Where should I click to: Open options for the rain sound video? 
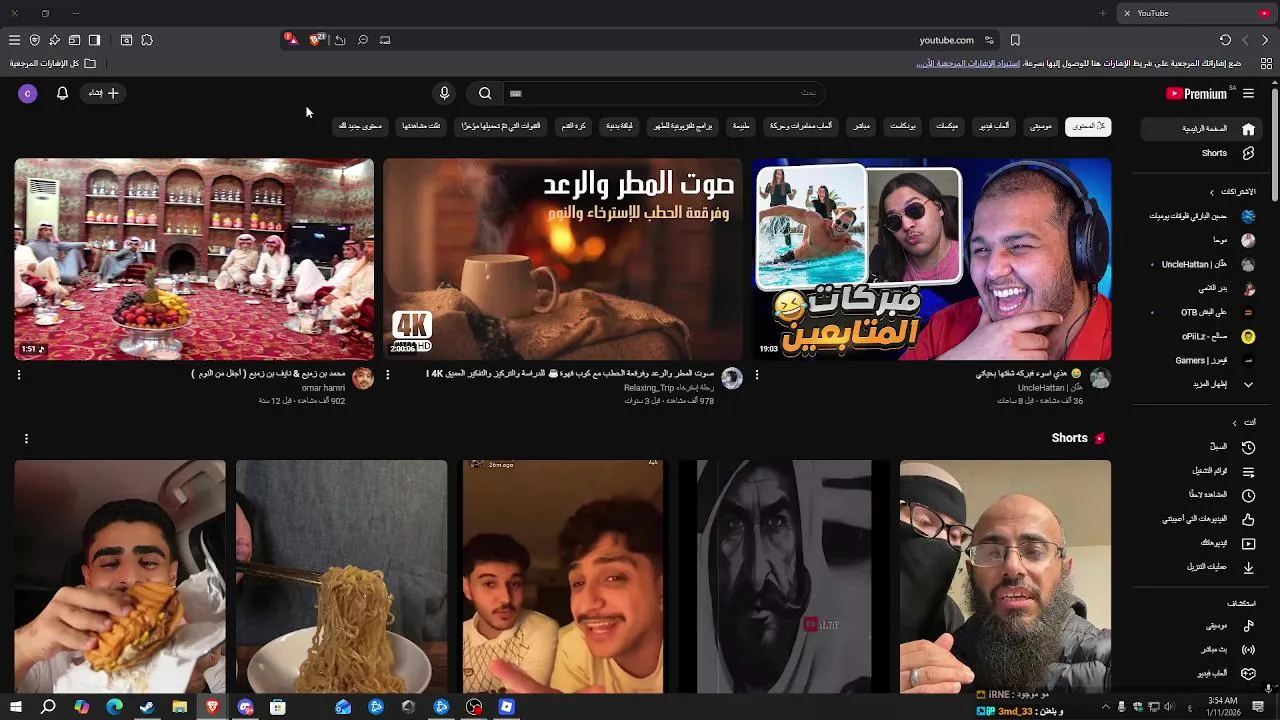[x=388, y=375]
